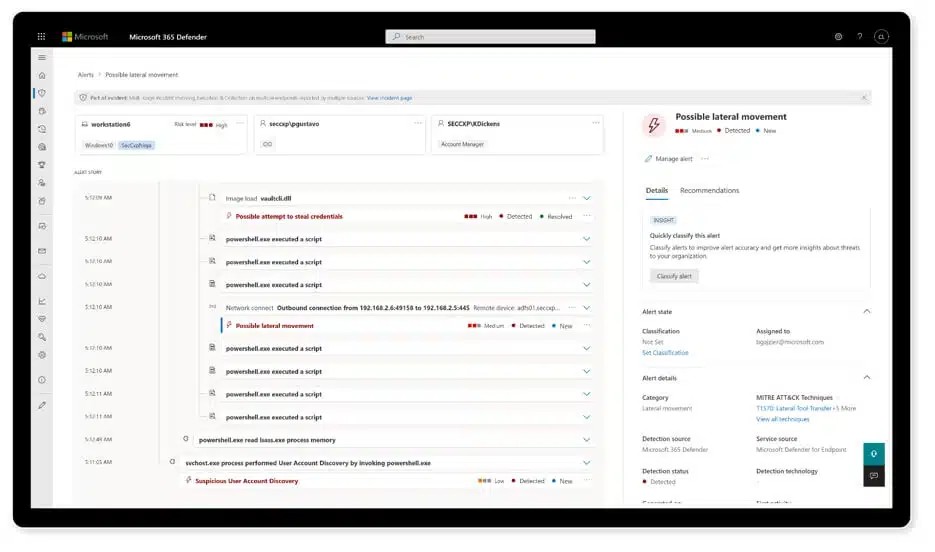Click Set Classification link
935x552 pixels.
point(665,353)
